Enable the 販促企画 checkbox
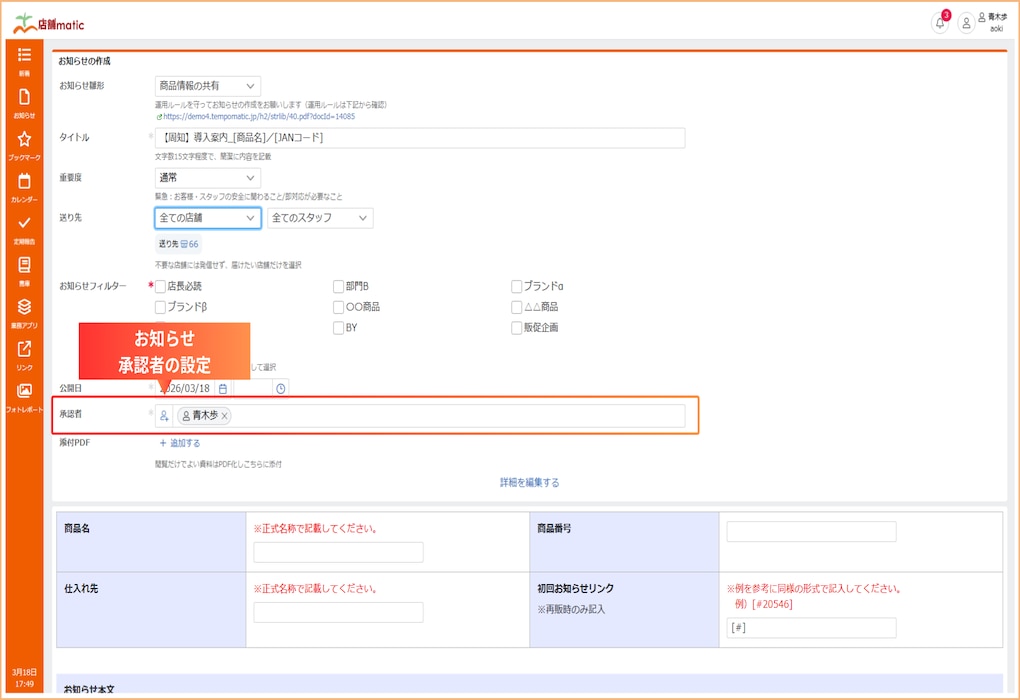The height and width of the screenshot is (700, 1020). click(x=517, y=328)
